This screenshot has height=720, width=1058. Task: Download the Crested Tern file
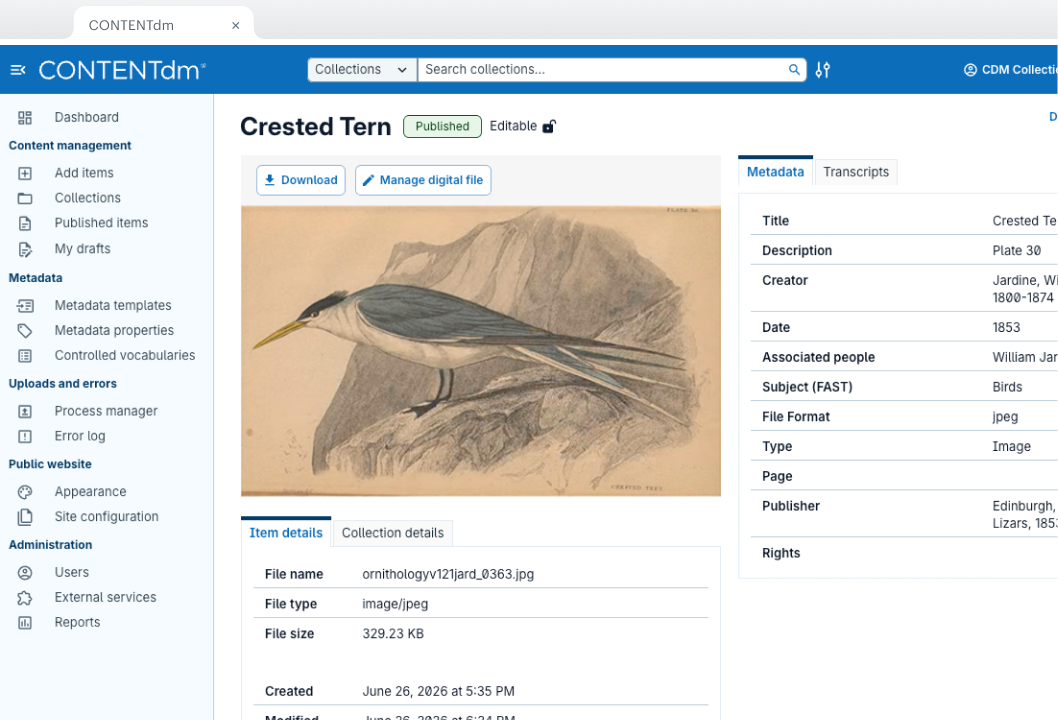301,180
